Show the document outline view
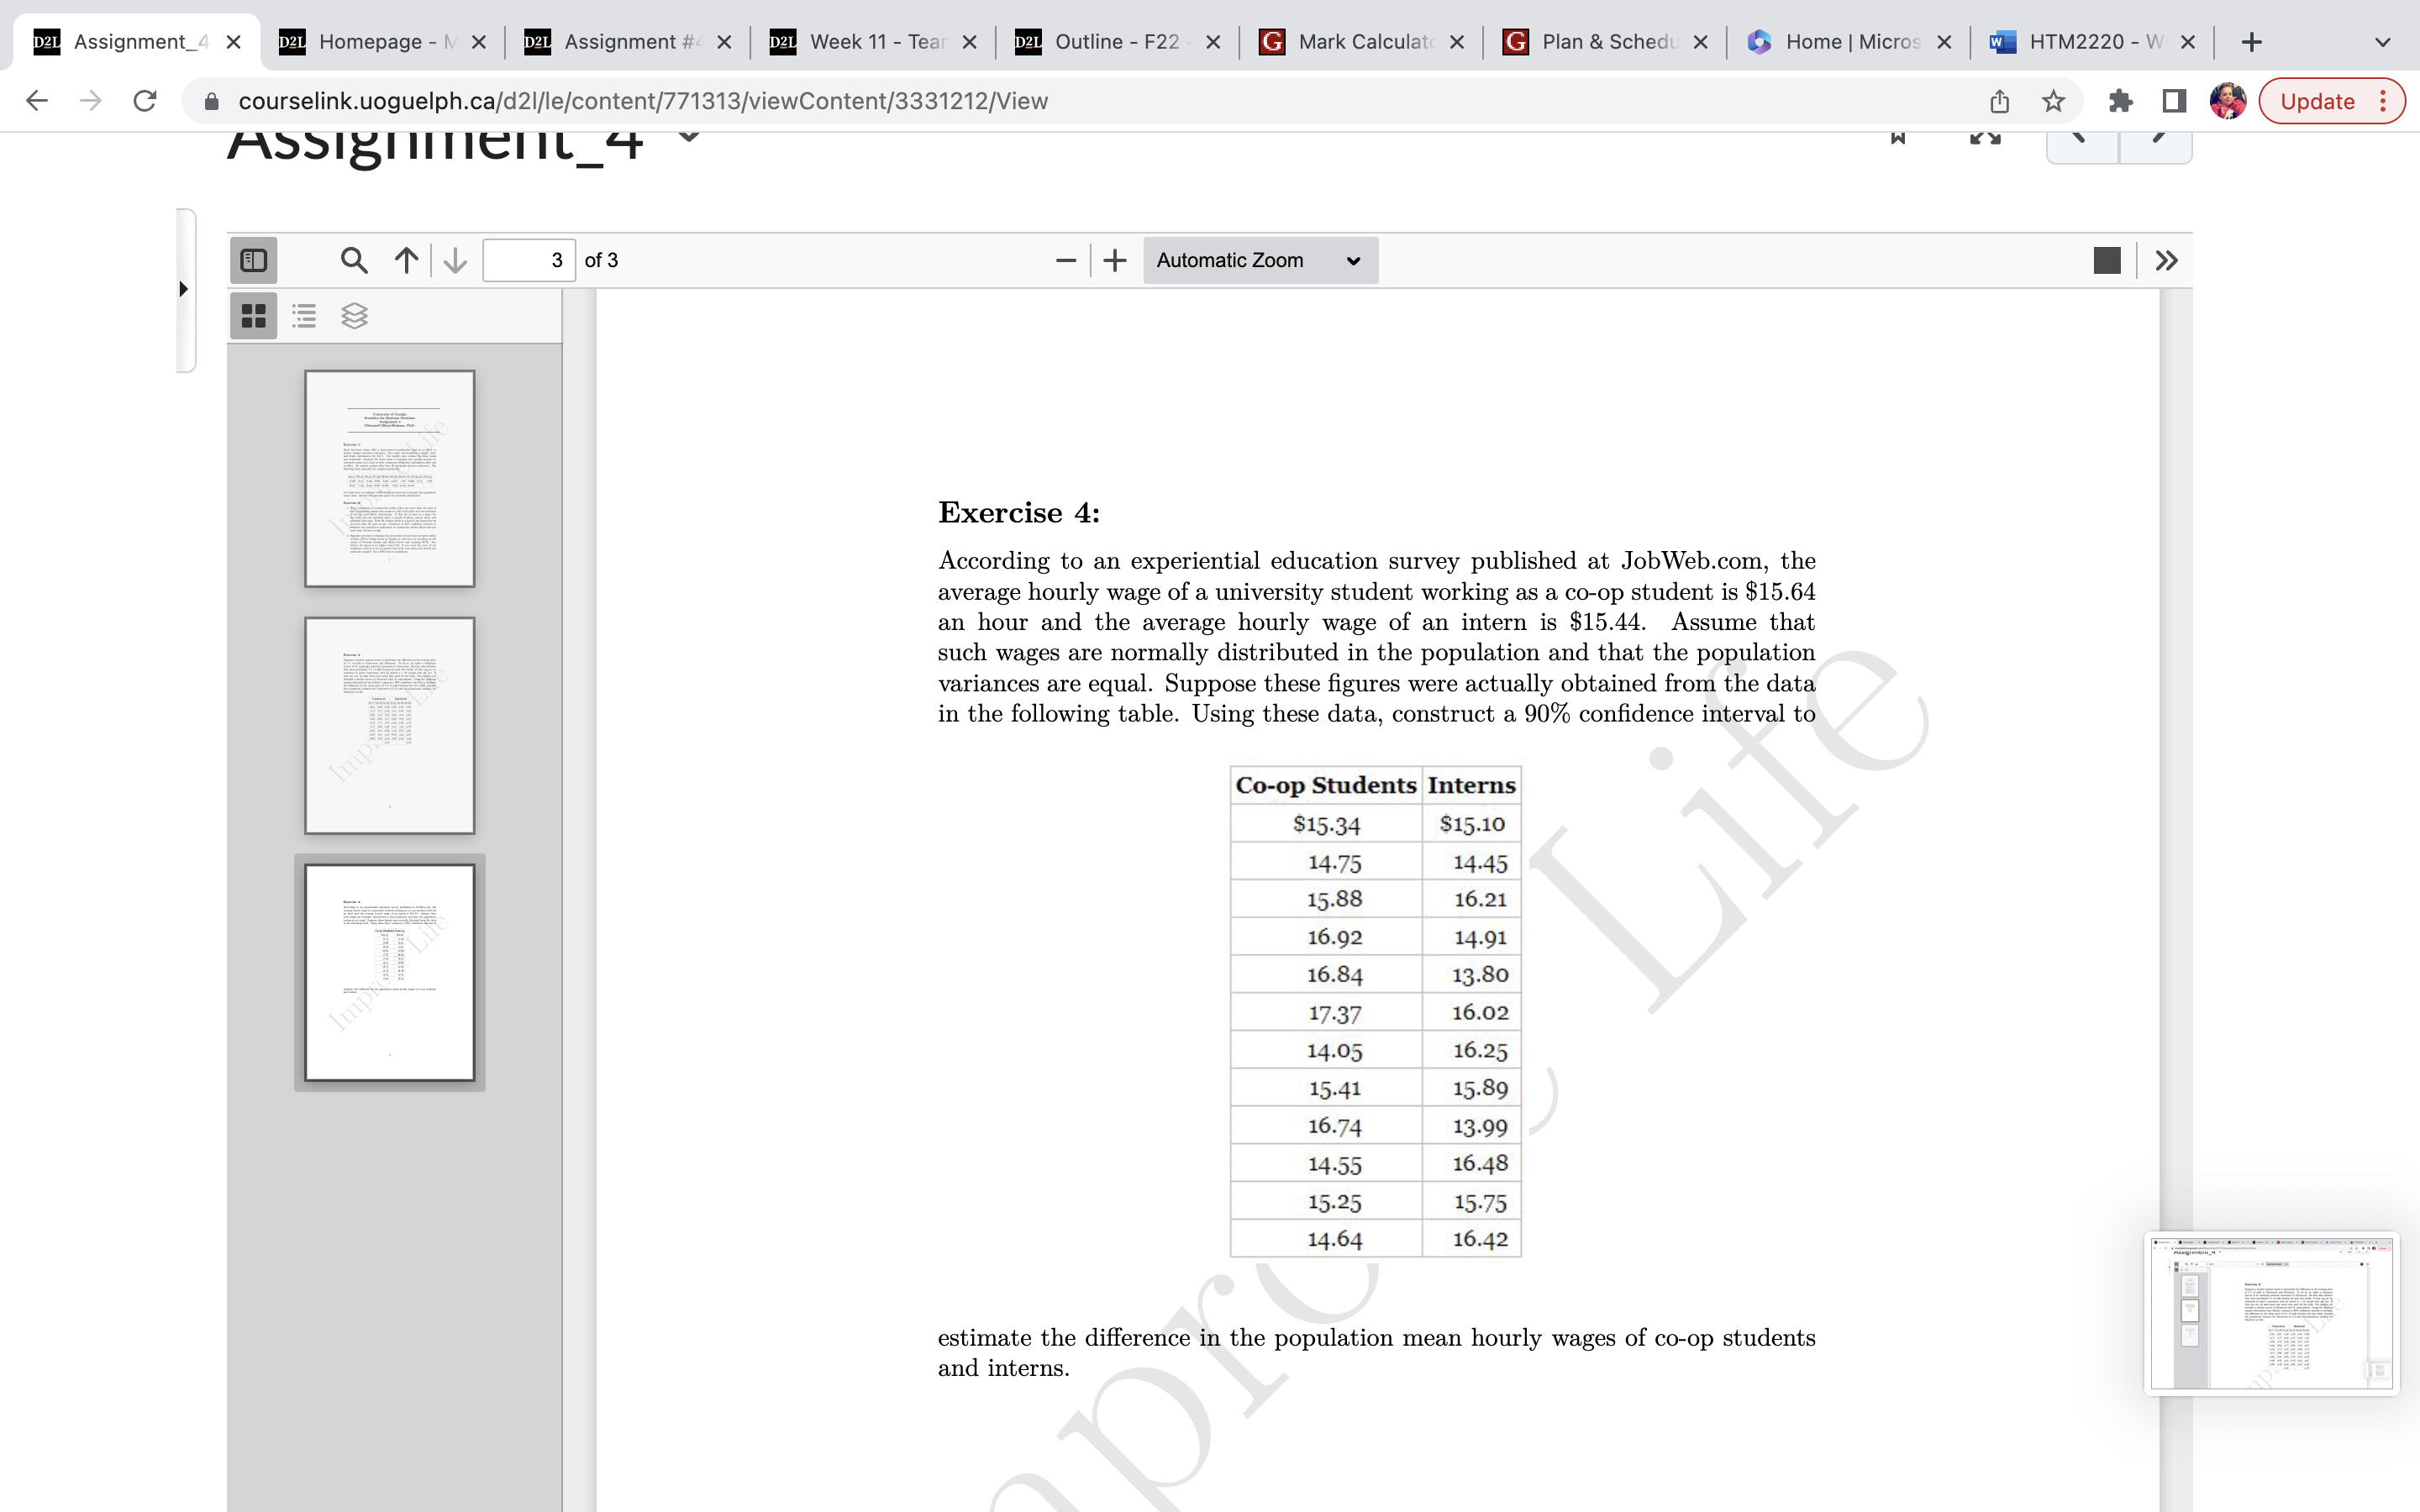Viewport: 2420px width, 1512px height. point(303,315)
